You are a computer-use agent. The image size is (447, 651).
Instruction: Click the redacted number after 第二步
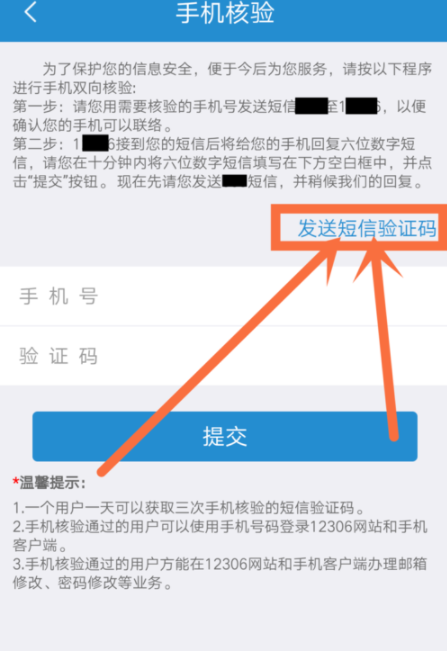[95, 144]
